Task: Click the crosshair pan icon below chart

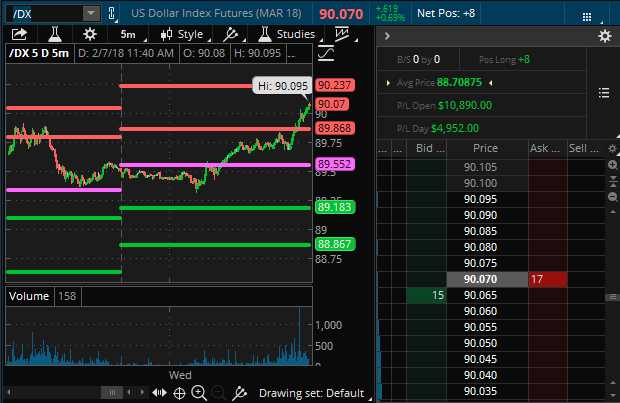Action: (x=179, y=392)
